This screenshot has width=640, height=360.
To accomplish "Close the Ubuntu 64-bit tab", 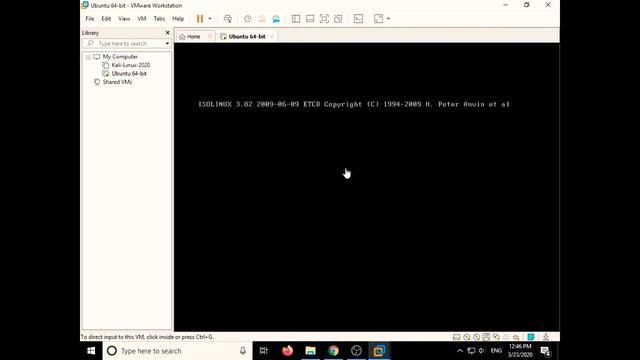I will pyautogui.click(x=272, y=36).
